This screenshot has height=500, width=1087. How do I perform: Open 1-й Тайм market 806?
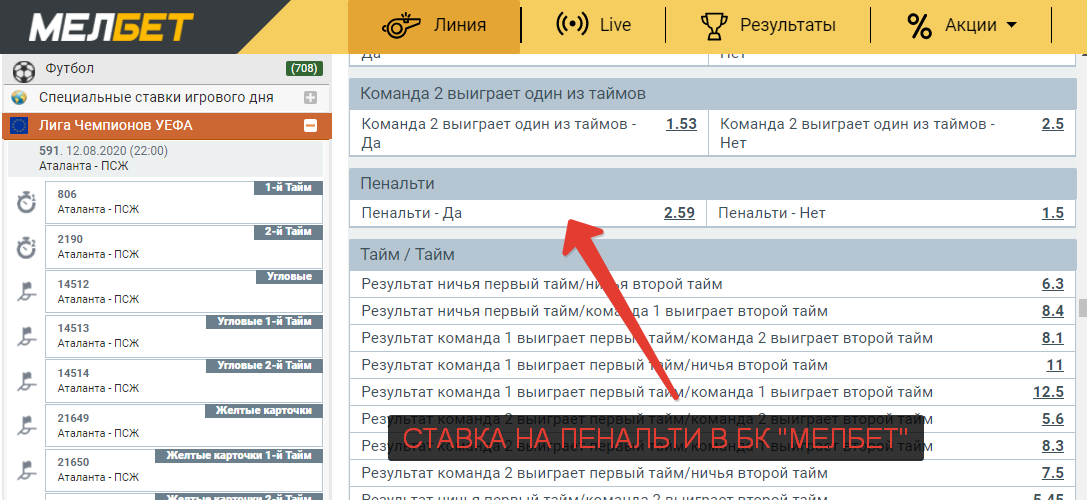click(x=184, y=202)
